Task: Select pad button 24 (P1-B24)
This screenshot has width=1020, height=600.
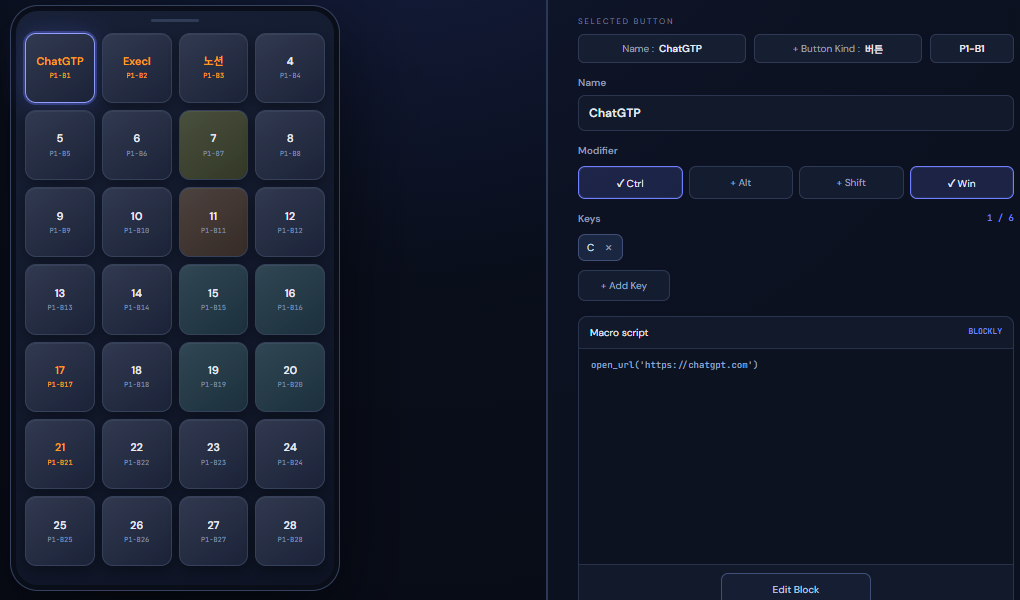Action: [290, 454]
